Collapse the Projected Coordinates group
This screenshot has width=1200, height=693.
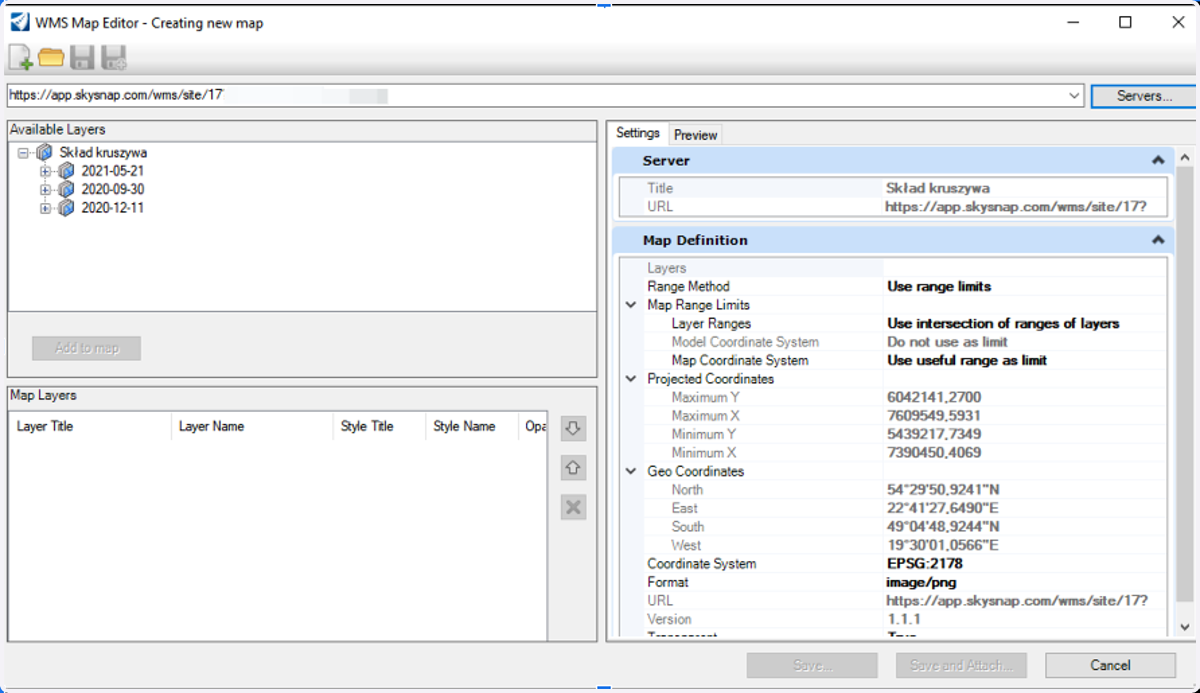(x=630, y=379)
